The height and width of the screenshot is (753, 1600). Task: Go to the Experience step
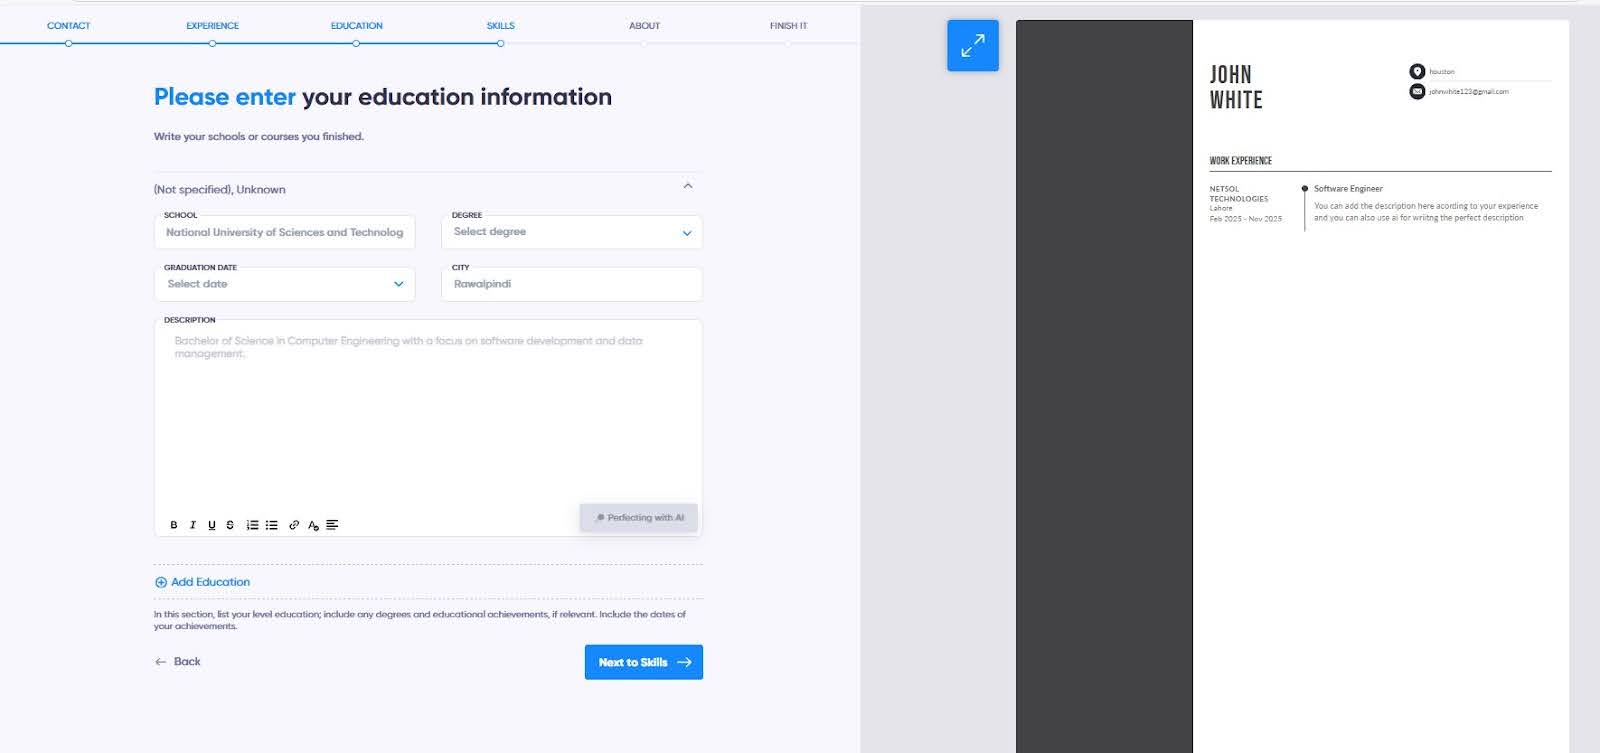(x=213, y=26)
